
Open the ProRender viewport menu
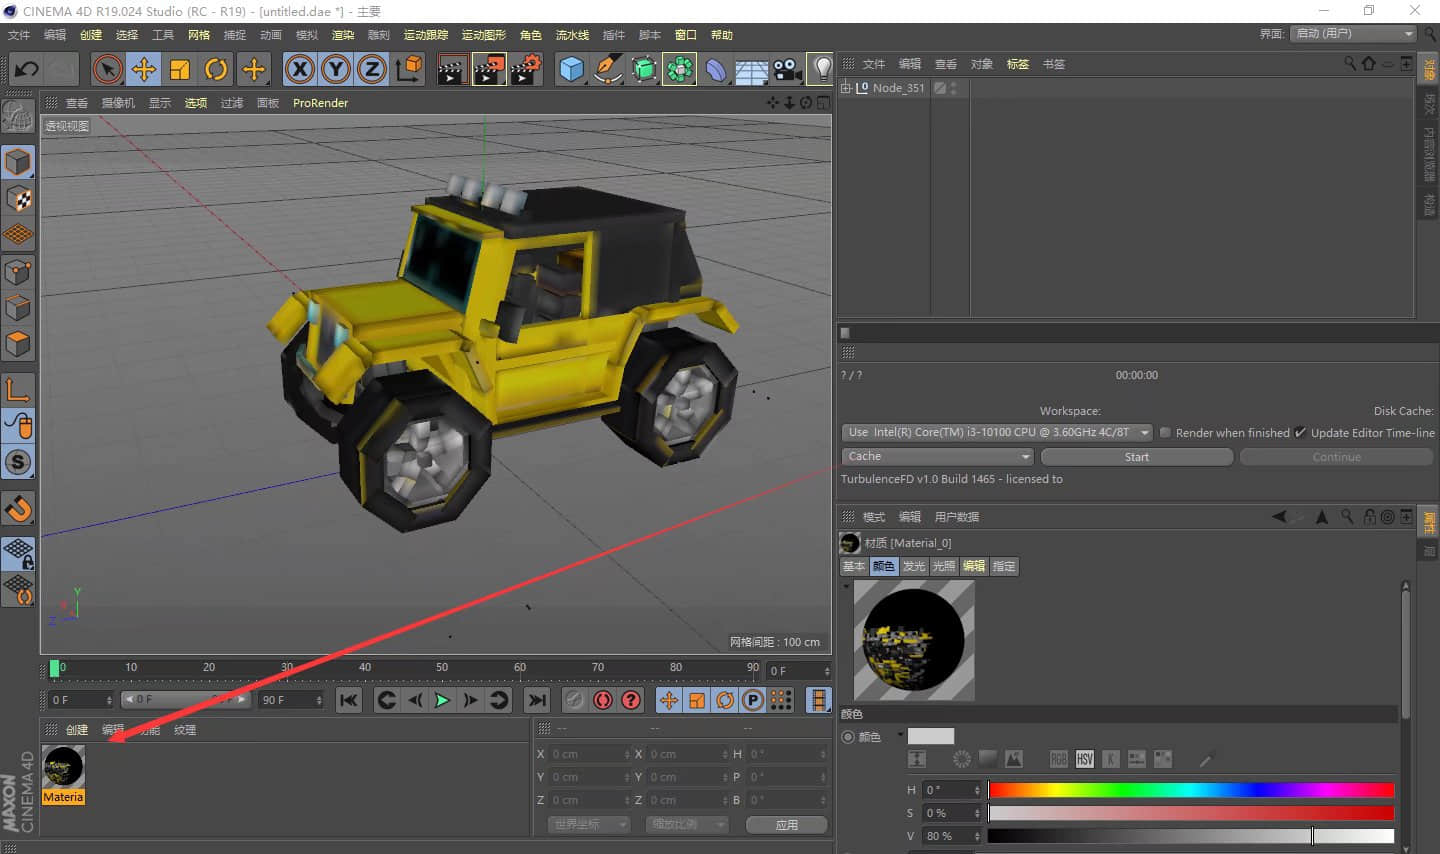tap(321, 103)
